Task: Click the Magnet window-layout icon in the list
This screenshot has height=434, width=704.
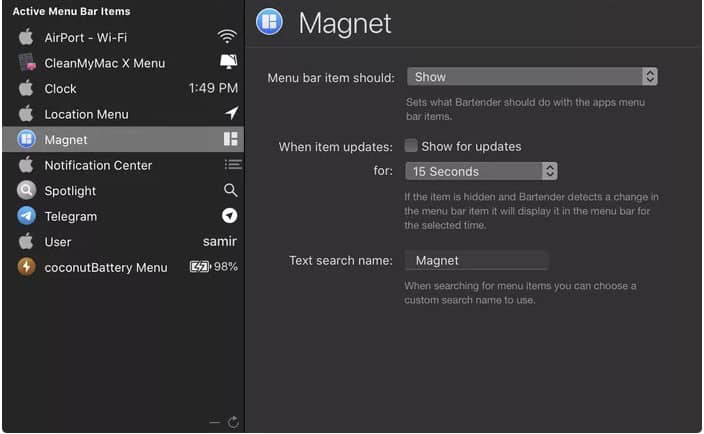Action: (231, 139)
